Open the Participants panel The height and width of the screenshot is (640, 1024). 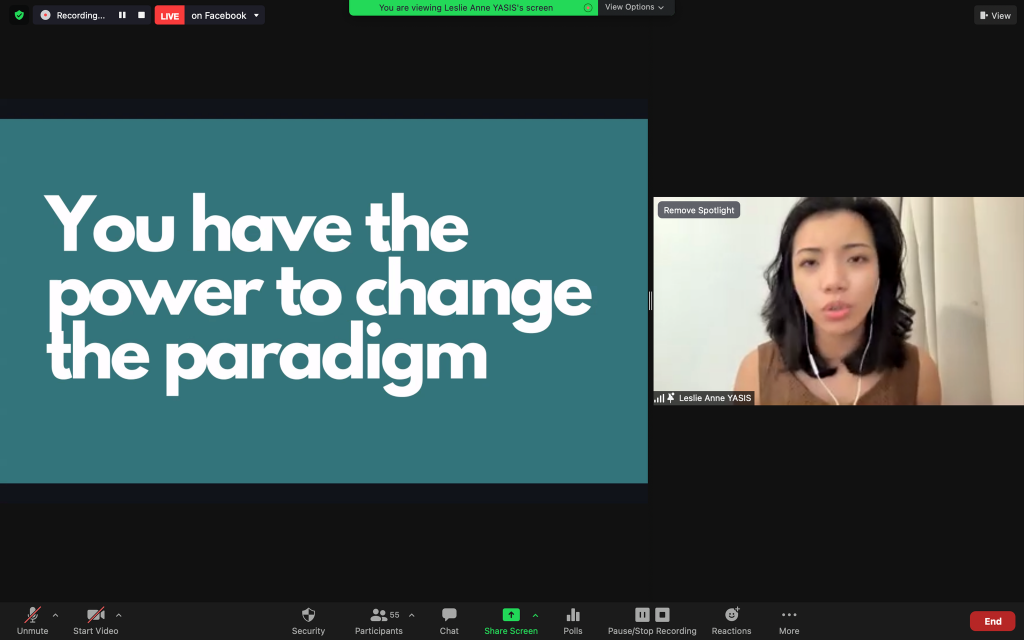point(379,620)
